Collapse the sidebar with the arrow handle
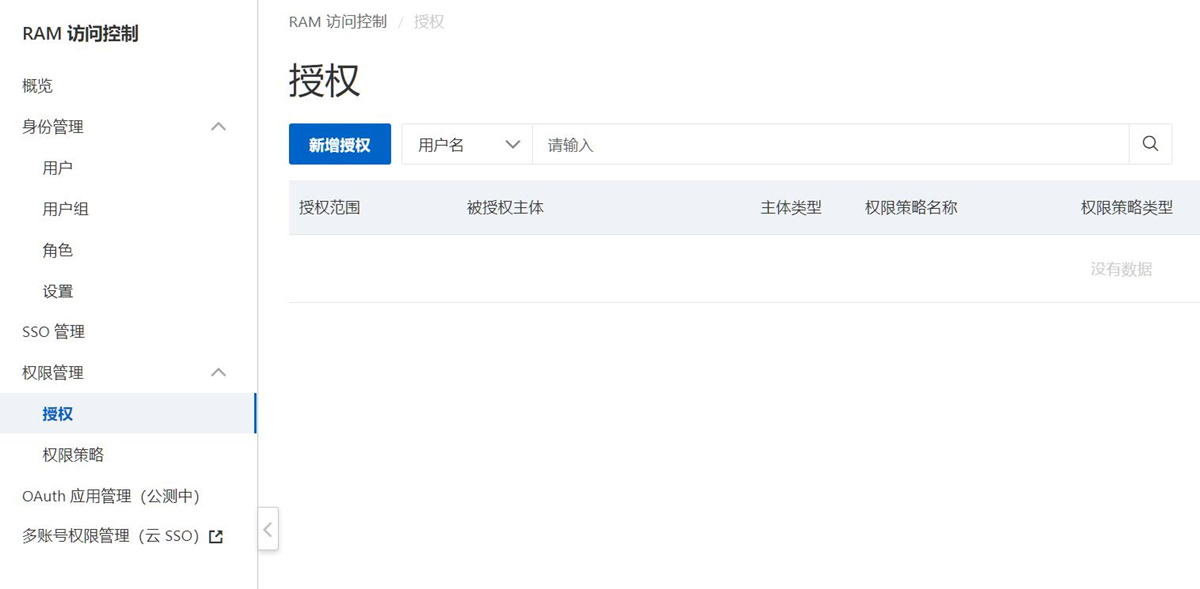The image size is (1200, 589). pyautogui.click(x=267, y=530)
